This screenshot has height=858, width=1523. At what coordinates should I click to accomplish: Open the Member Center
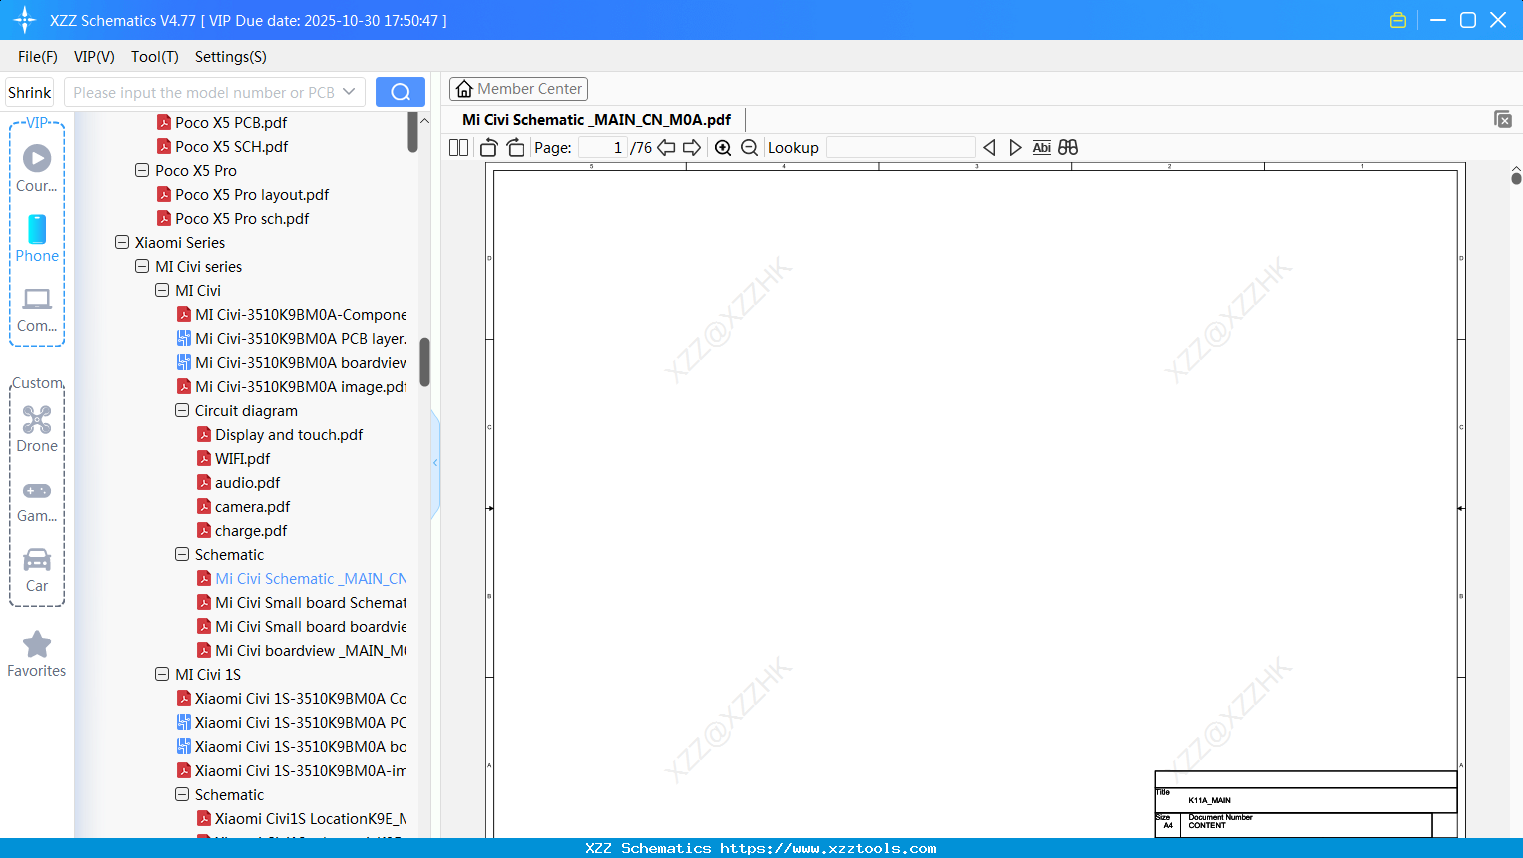[518, 89]
